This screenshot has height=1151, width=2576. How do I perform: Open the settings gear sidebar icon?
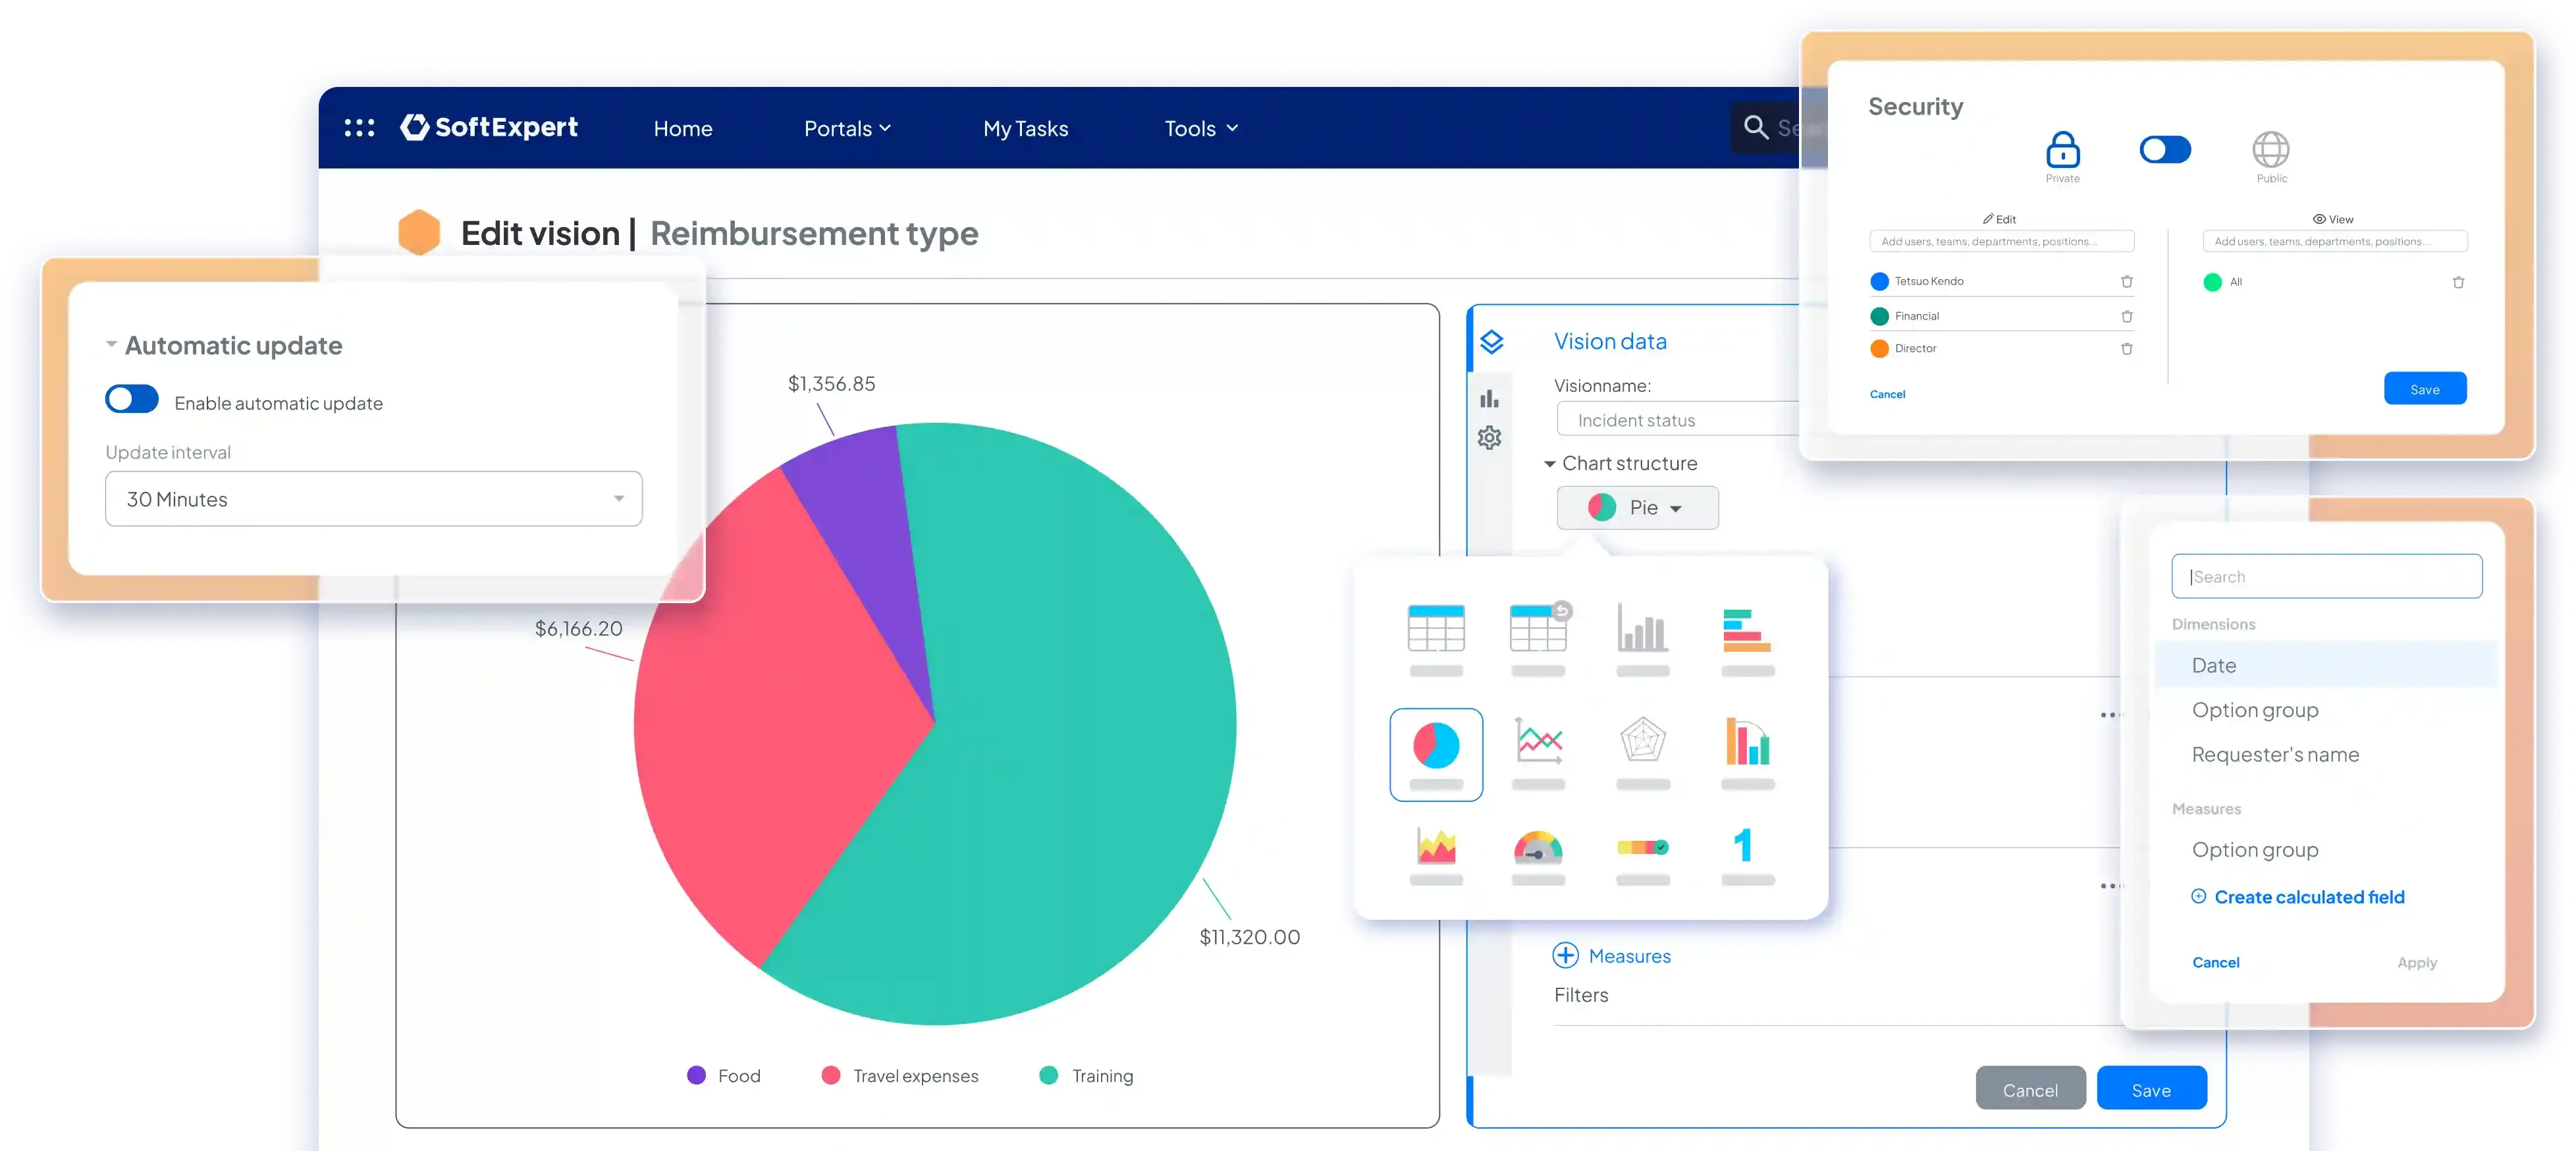[1489, 438]
